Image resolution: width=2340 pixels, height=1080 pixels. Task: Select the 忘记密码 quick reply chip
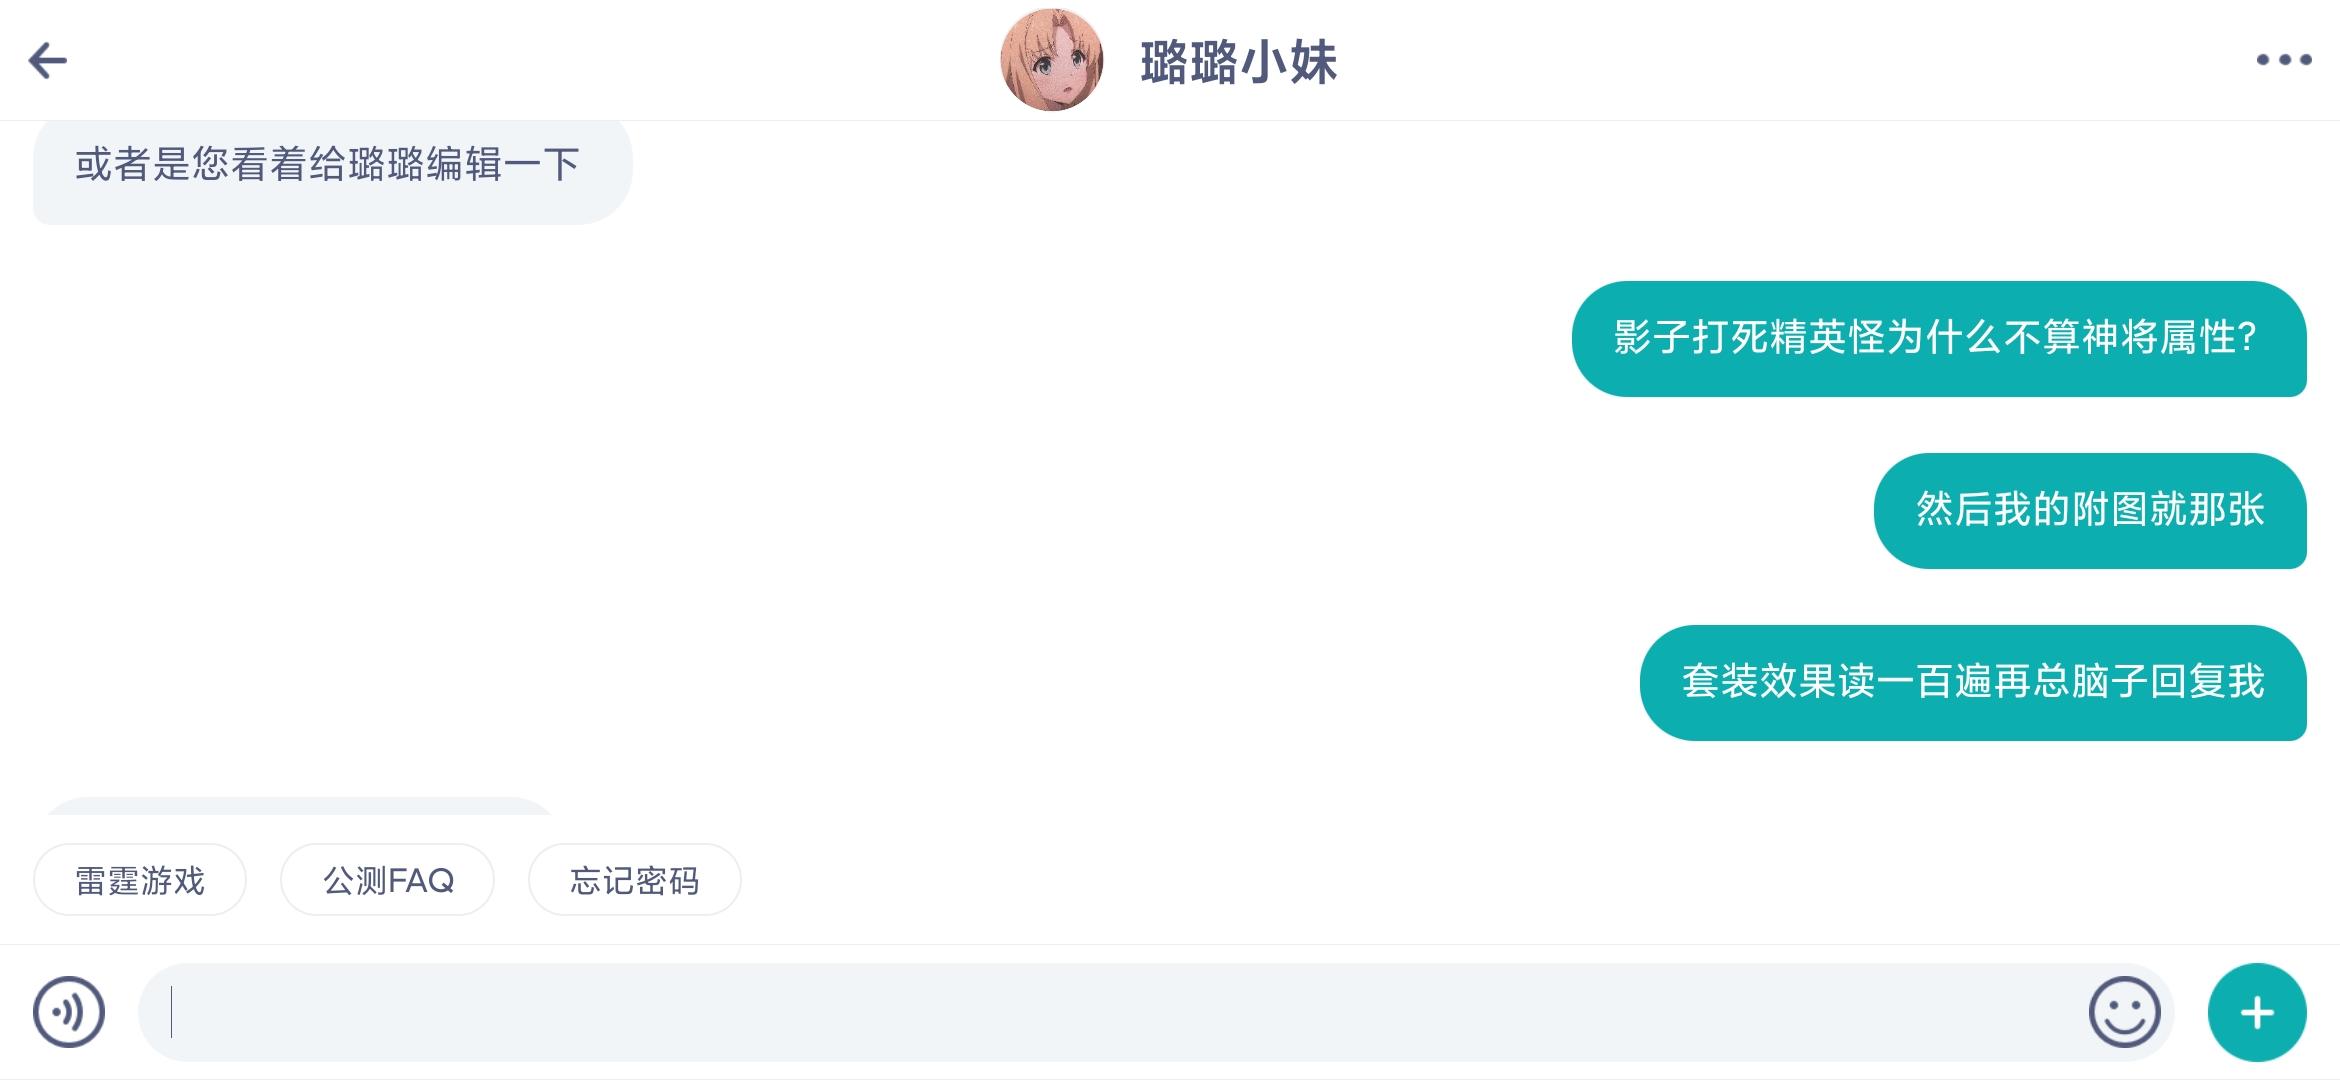pyautogui.click(x=635, y=880)
